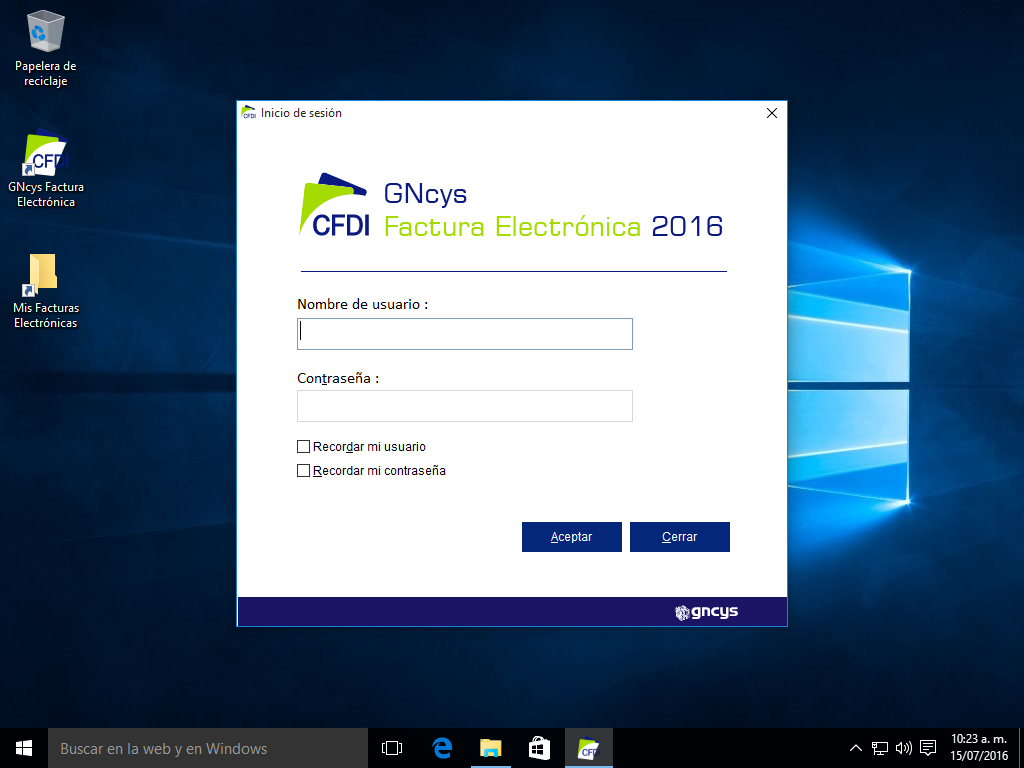Close the Inicio de sesión window
Screen dimensions: 1024x768
pyautogui.click(x=772, y=113)
